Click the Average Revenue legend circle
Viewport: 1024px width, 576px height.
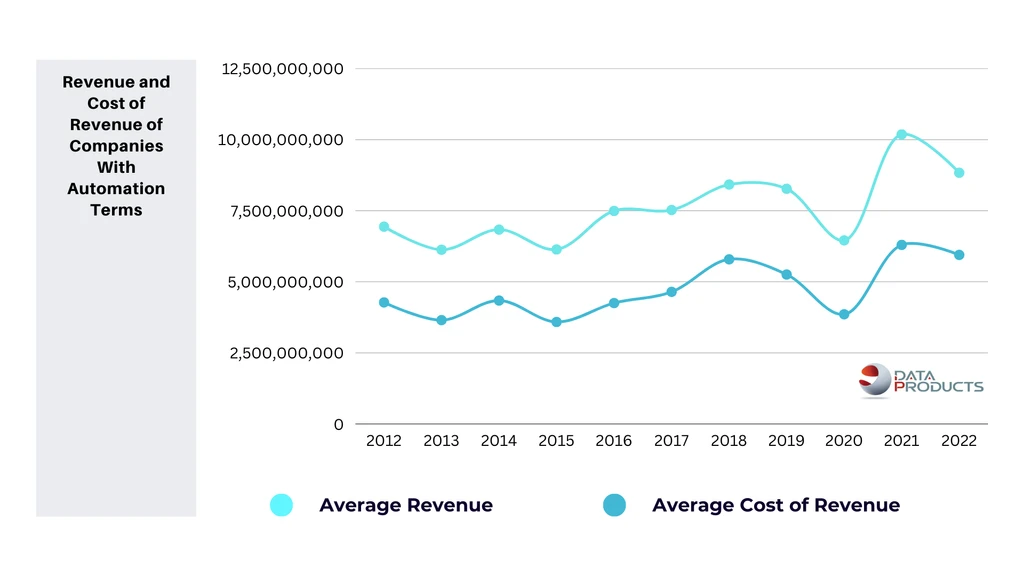(x=282, y=505)
